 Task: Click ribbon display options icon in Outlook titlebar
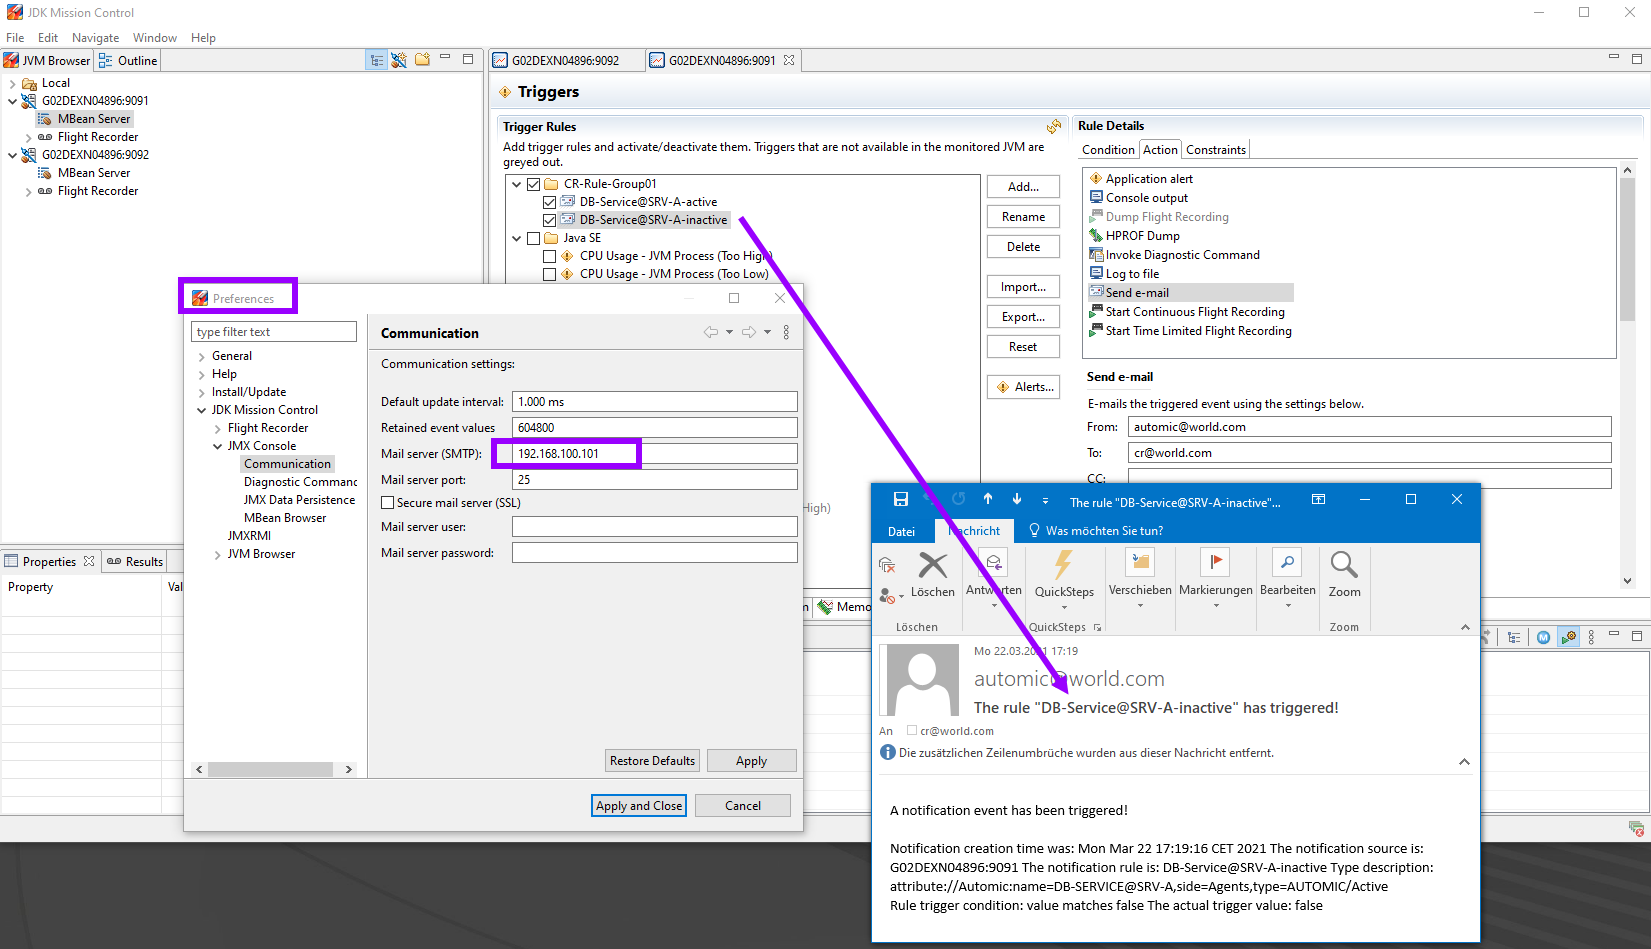1318,499
